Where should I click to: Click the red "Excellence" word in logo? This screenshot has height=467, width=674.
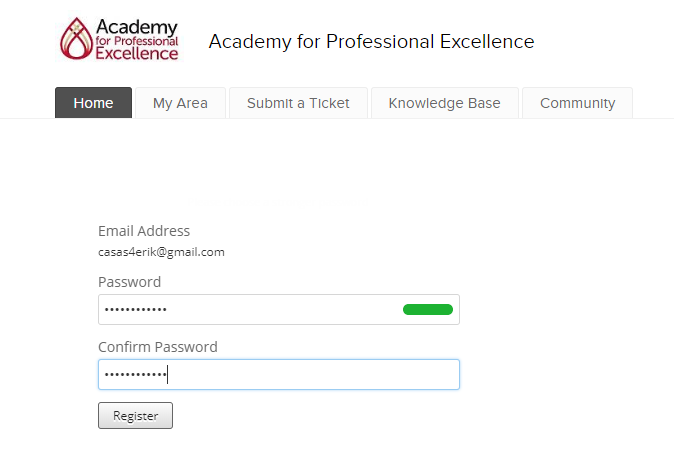(137, 52)
